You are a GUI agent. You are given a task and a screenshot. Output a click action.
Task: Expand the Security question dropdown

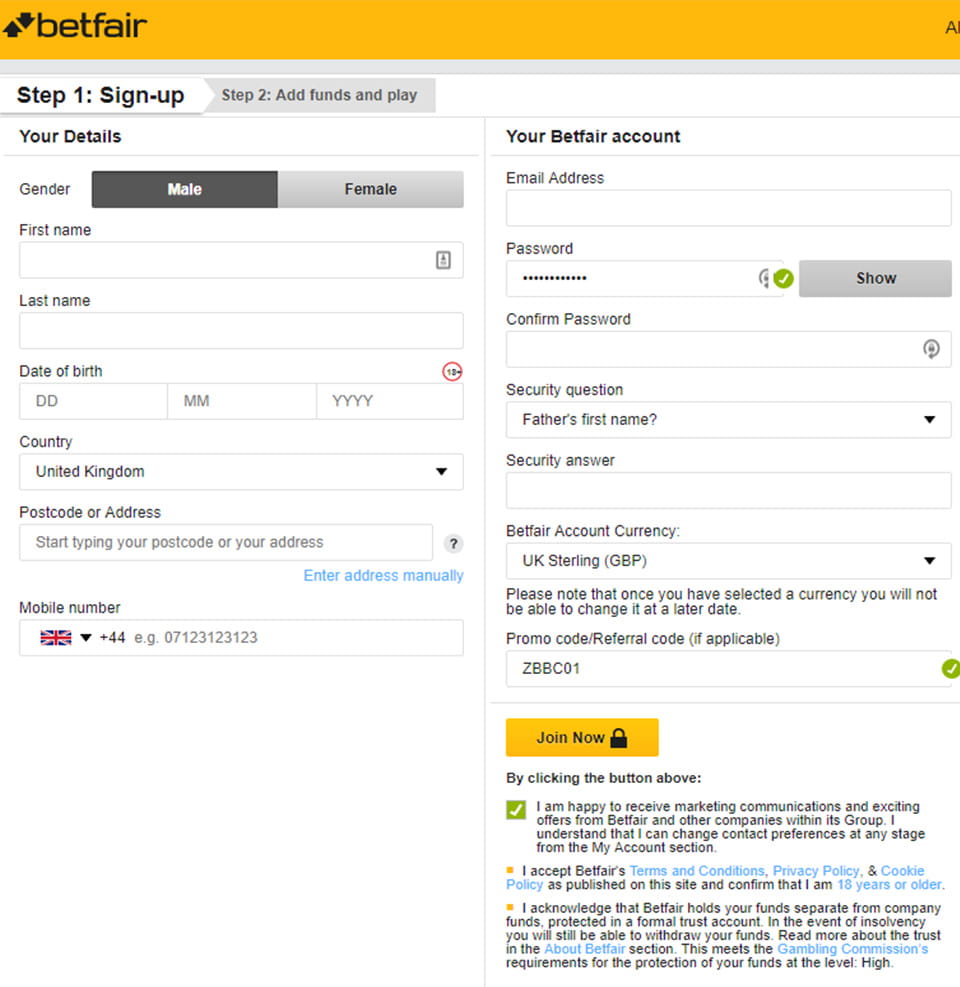click(x=728, y=420)
